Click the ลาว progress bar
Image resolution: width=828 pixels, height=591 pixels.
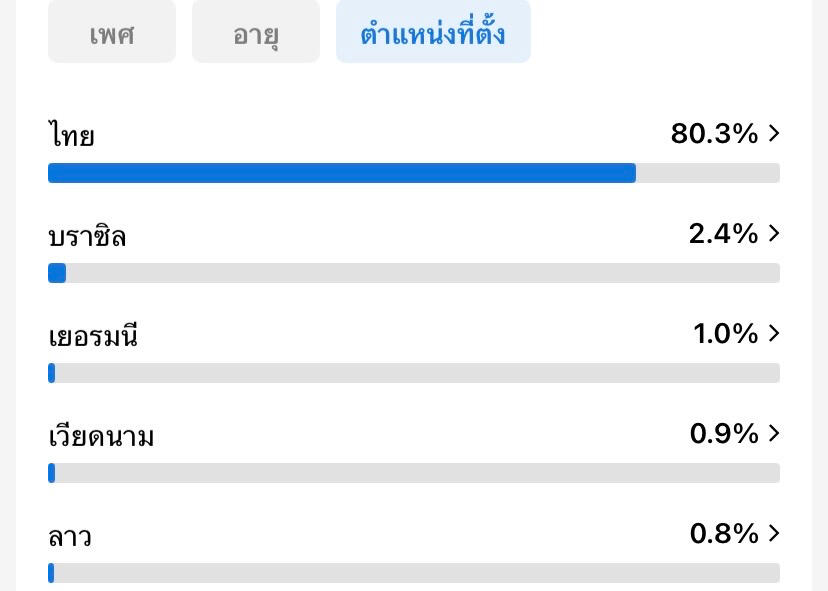(x=414, y=573)
